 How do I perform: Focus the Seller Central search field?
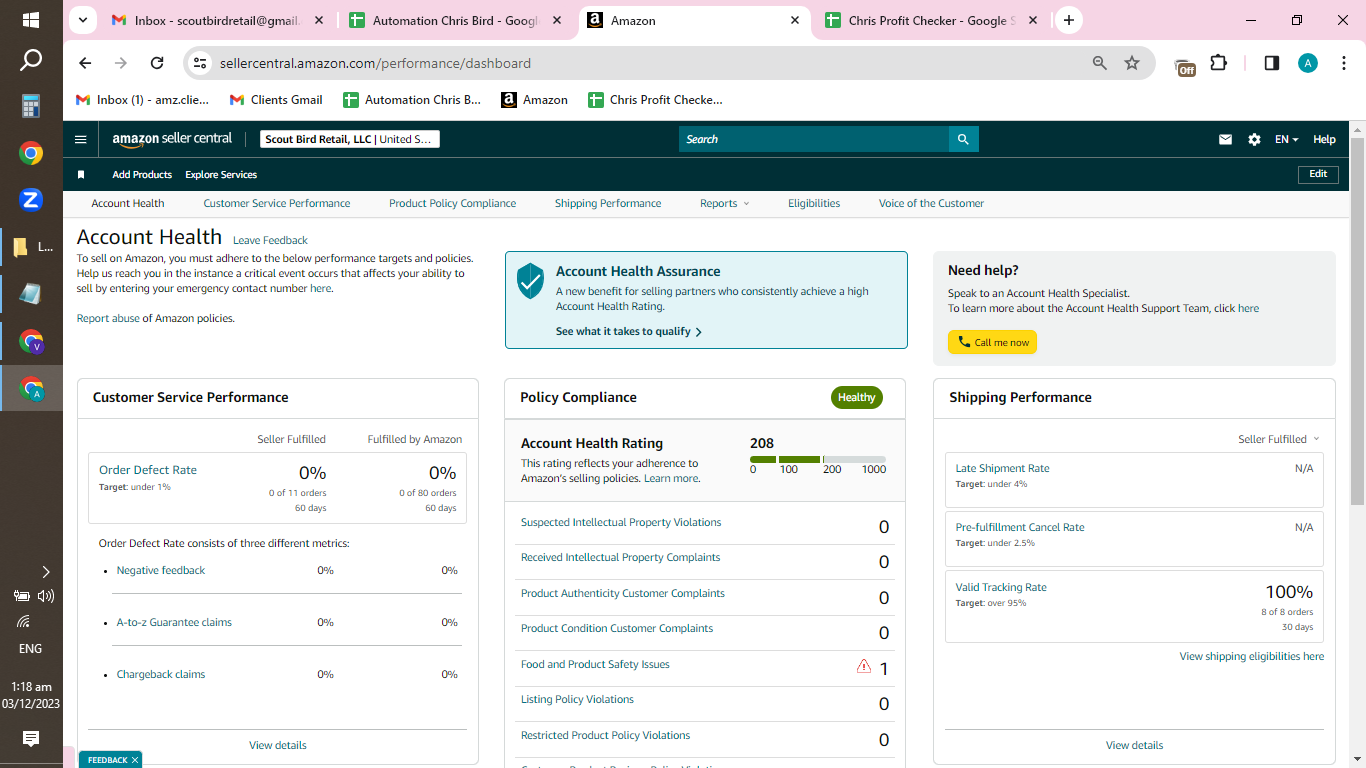[813, 139]
